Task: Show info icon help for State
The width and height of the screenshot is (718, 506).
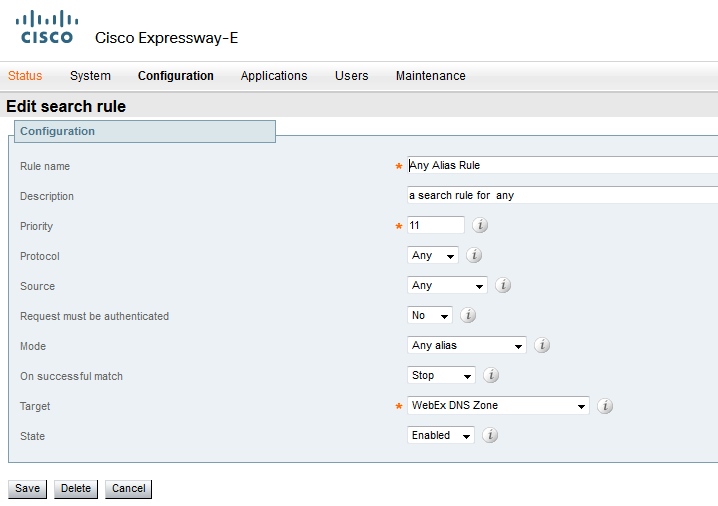Action: [x=490, y=435]
